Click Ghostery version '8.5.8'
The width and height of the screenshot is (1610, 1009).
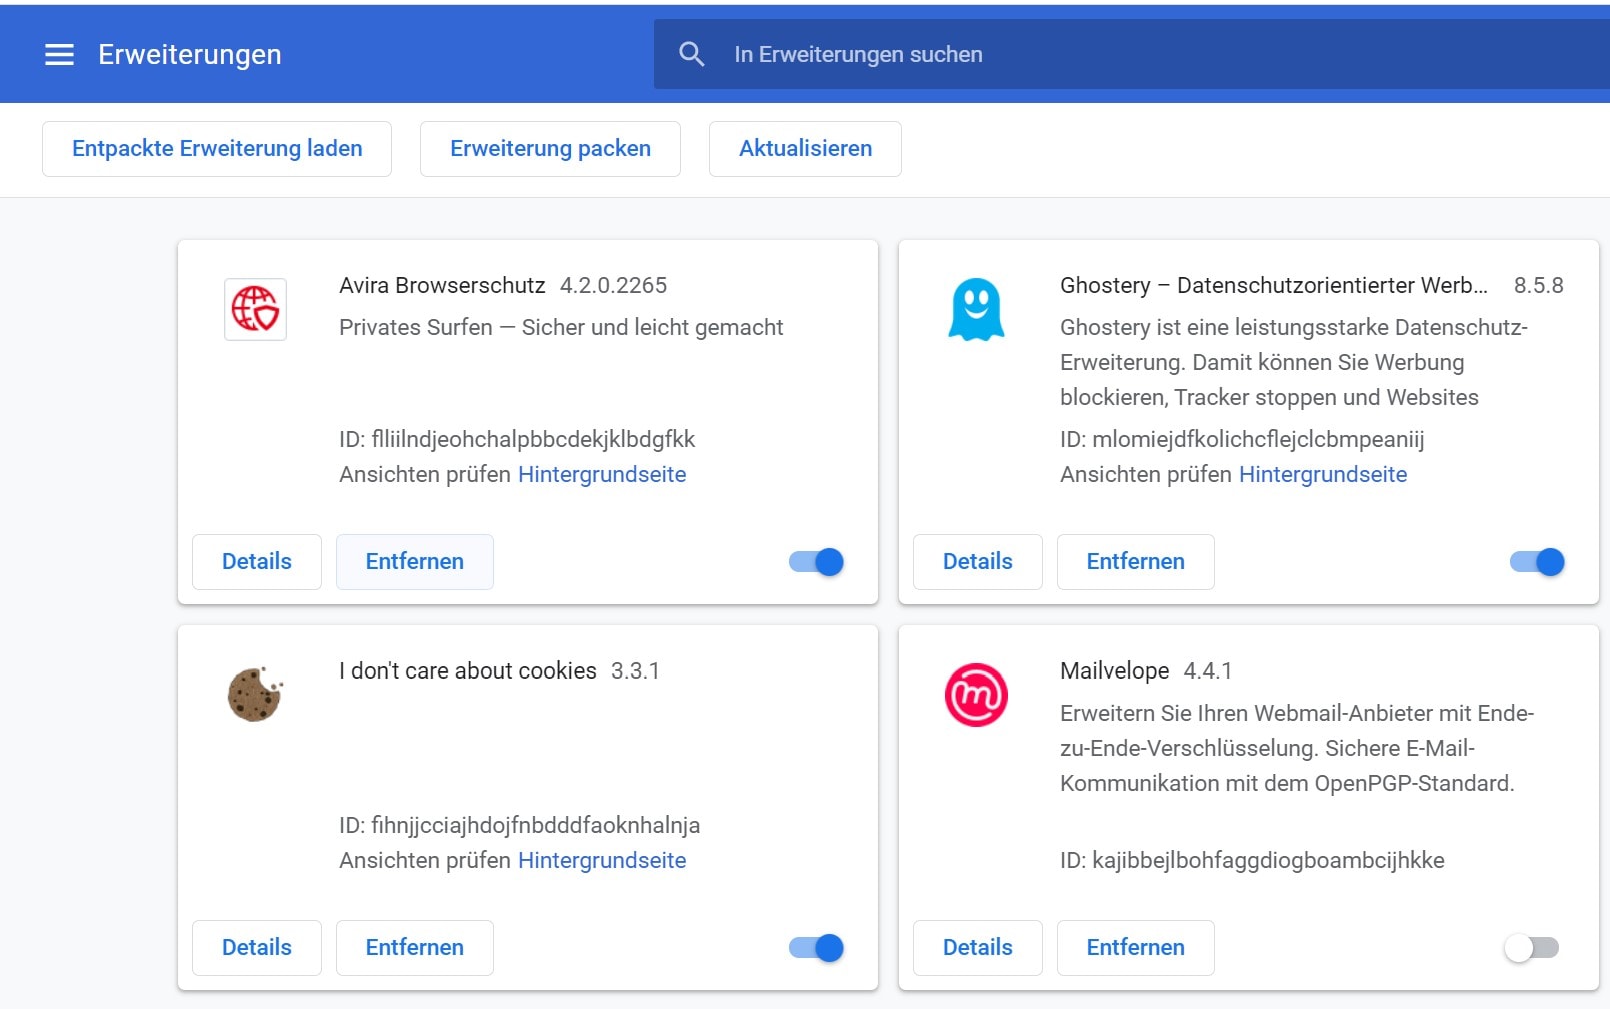[x=1538, y=285]
